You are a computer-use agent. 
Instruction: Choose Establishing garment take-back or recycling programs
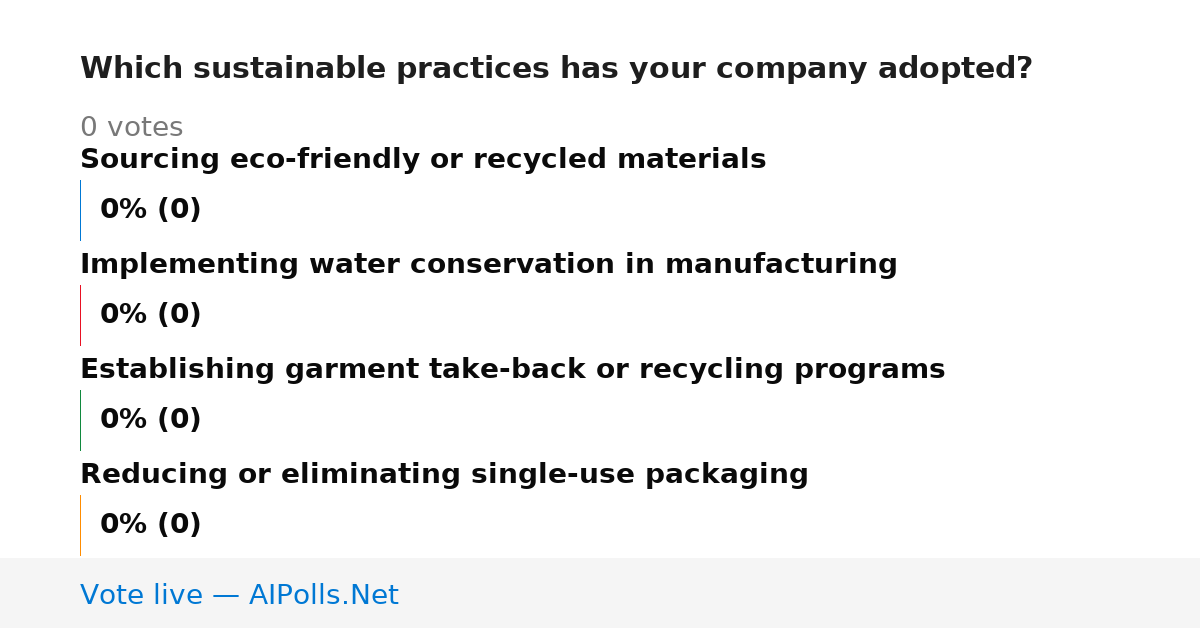pos(512,370)
